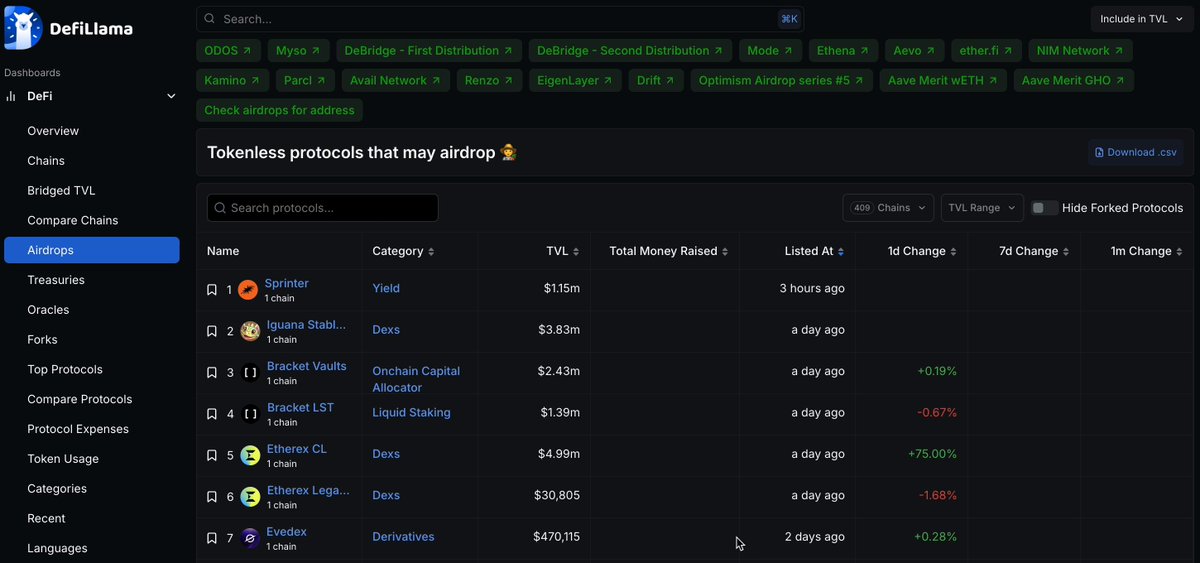Image resolution: width=1200 pixels, height=563 pixels.
Task: Sort table by 1m Change column
Action: pos(1147,251)
